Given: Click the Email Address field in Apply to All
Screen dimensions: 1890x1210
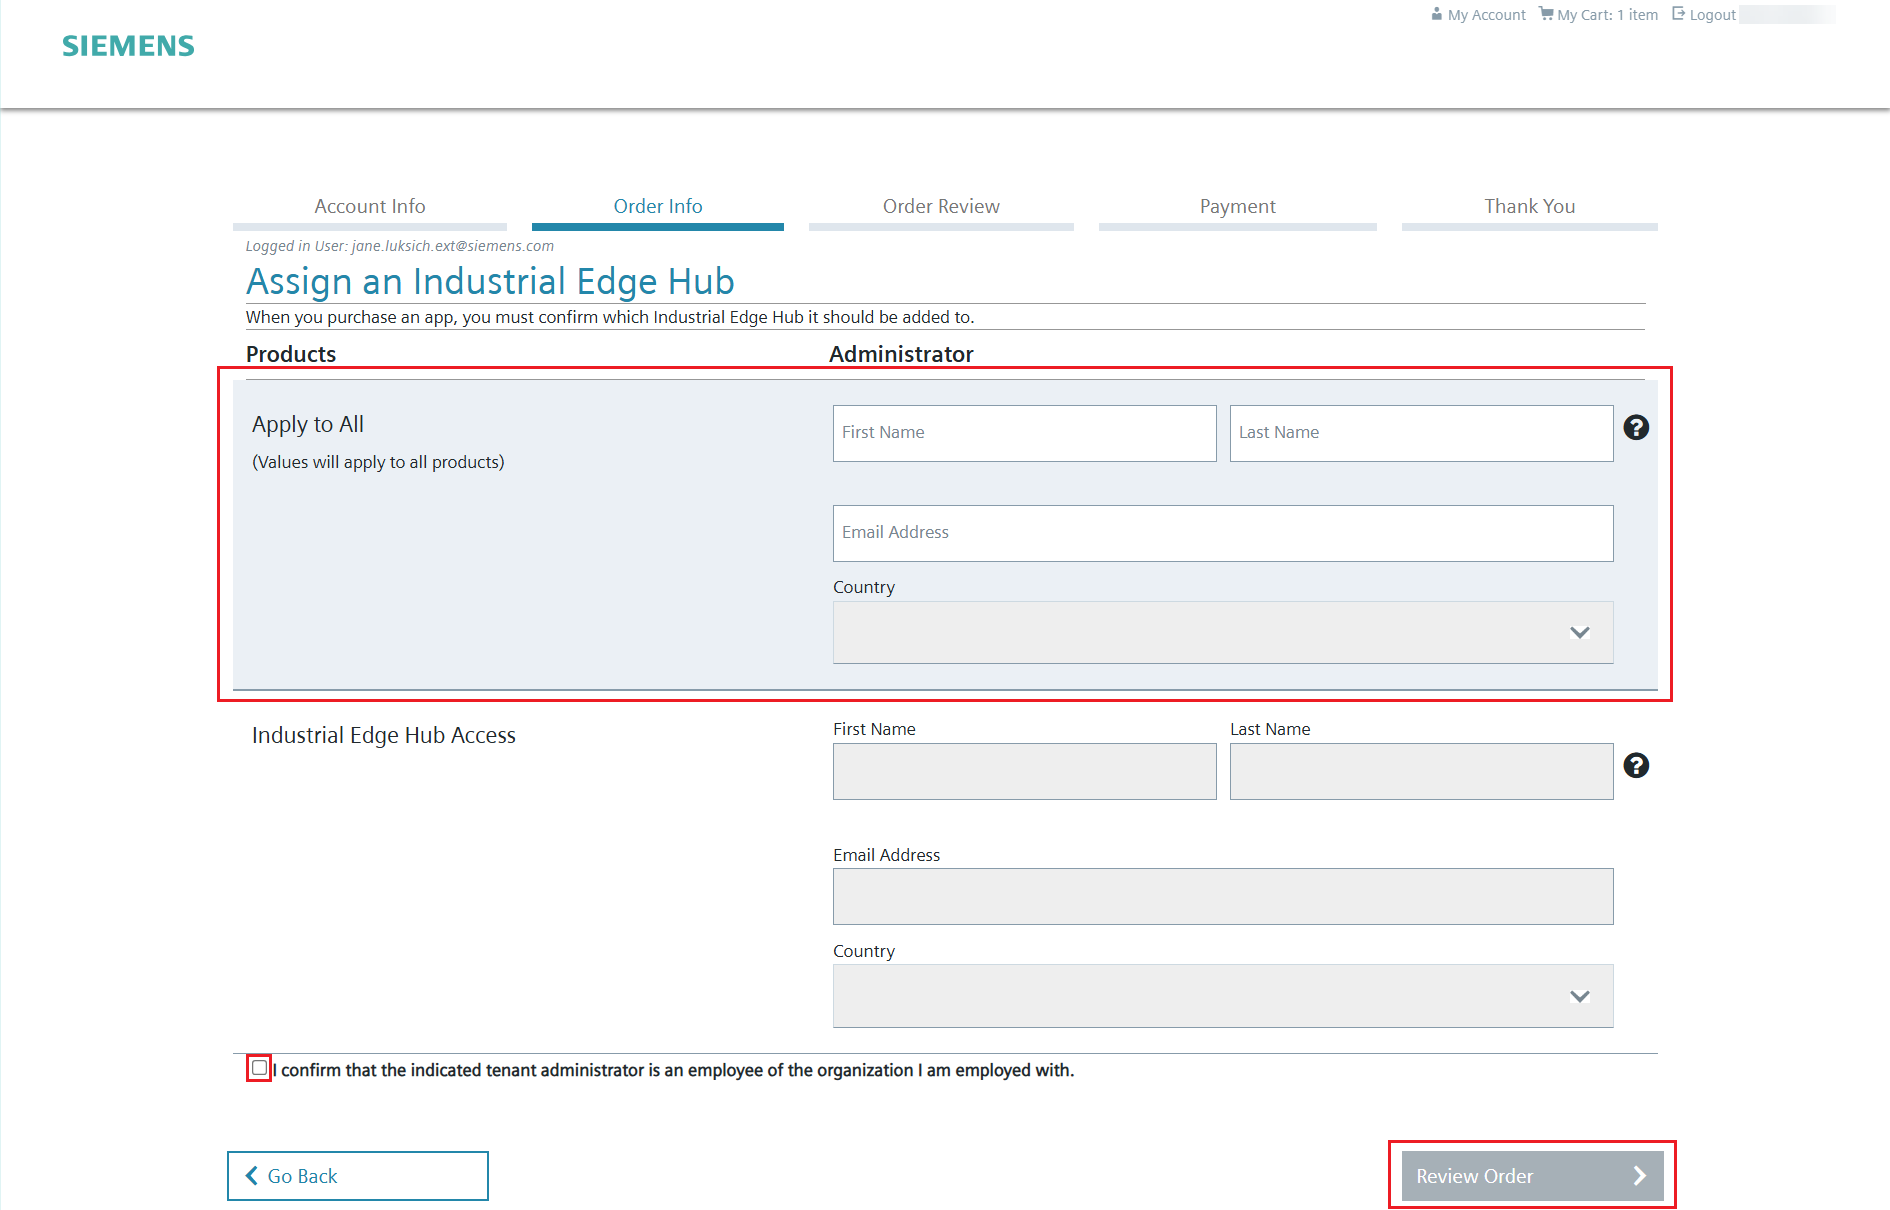Looking at the screenshot, I should [x=1222, y=533].
